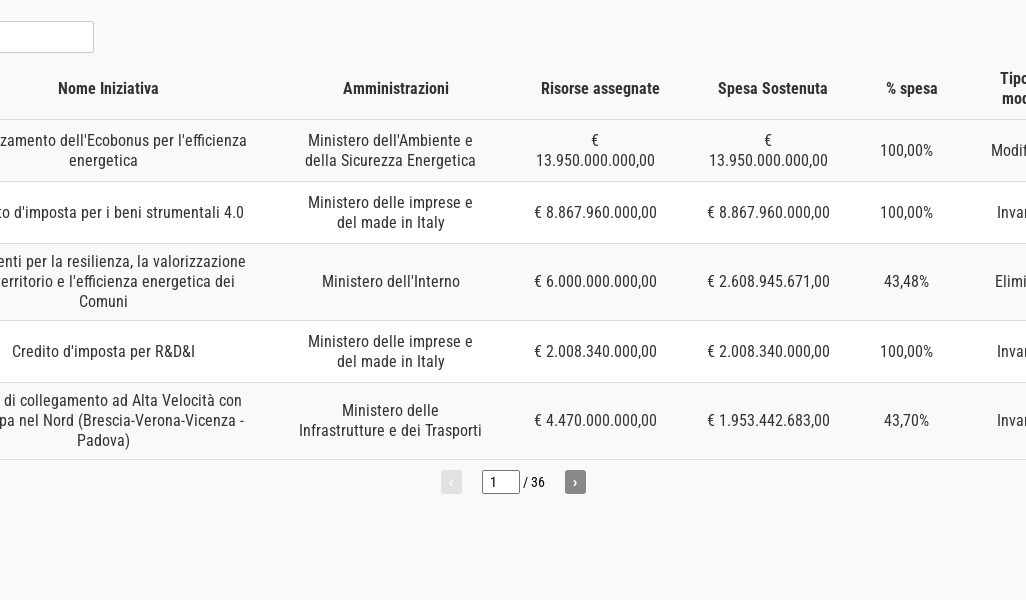Sort by Nome Iniziativa column header
Image resolution: width=1026 pixels, height=600 pixels.
coord(108,89)
